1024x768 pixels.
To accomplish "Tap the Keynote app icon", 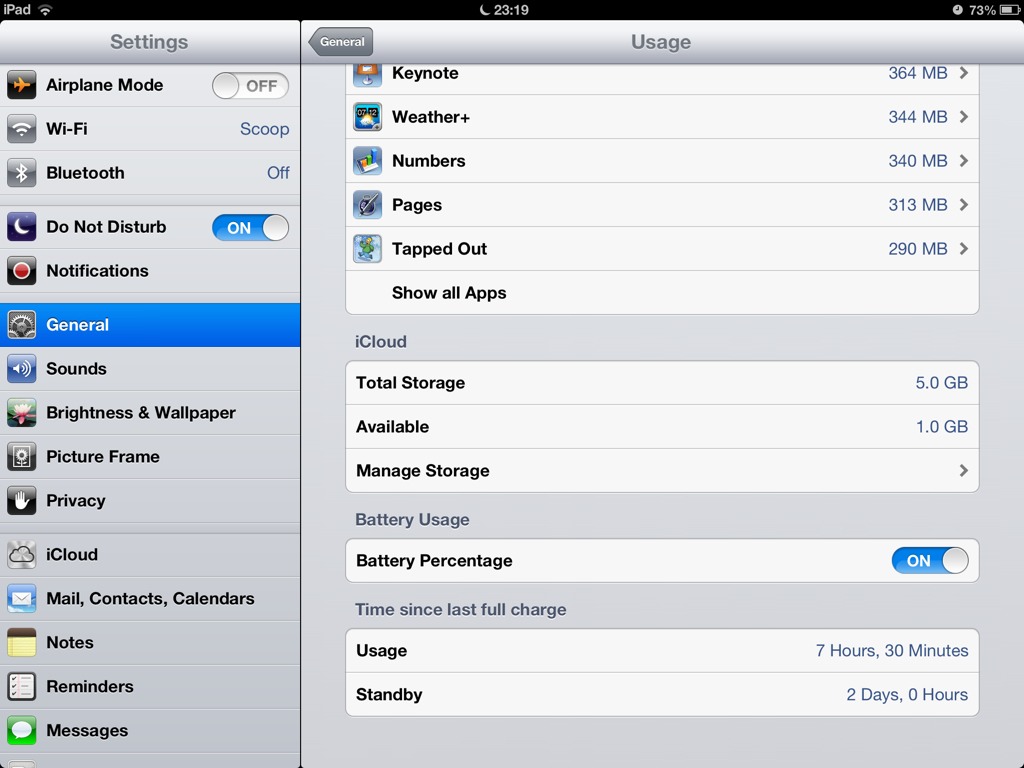I will (x=368, y=74).
